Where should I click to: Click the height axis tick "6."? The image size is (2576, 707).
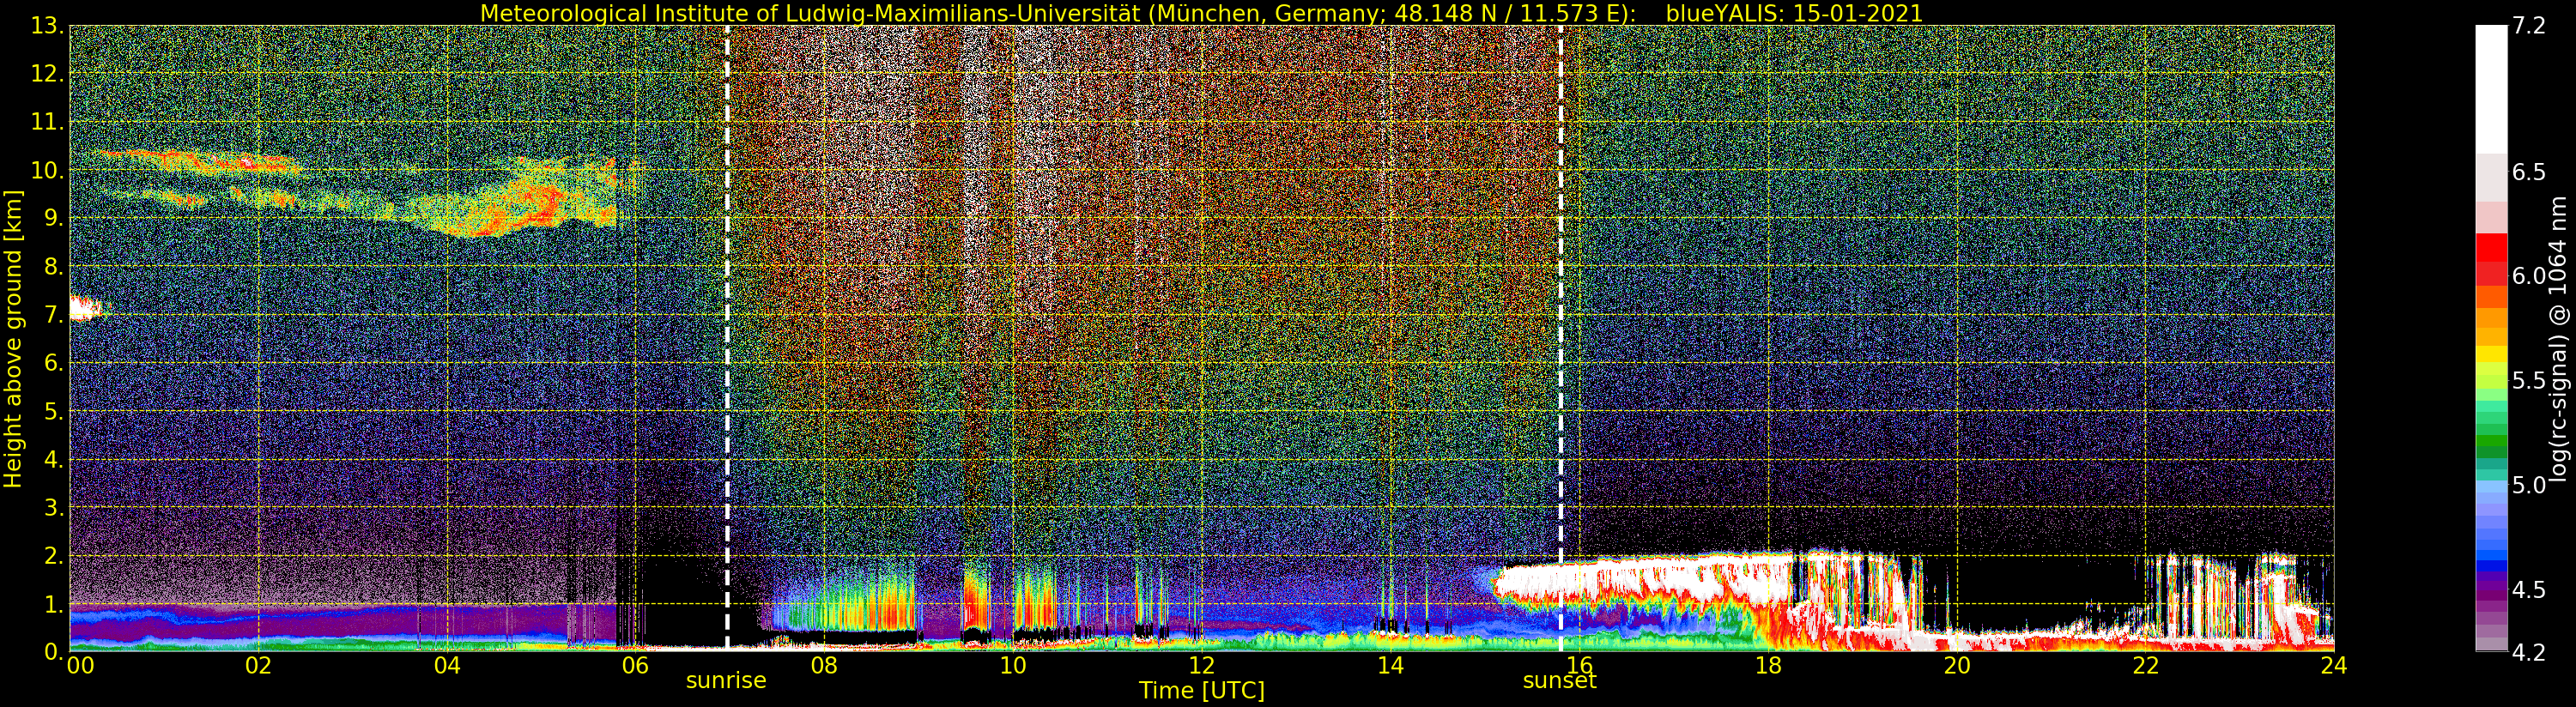(53, 363)
